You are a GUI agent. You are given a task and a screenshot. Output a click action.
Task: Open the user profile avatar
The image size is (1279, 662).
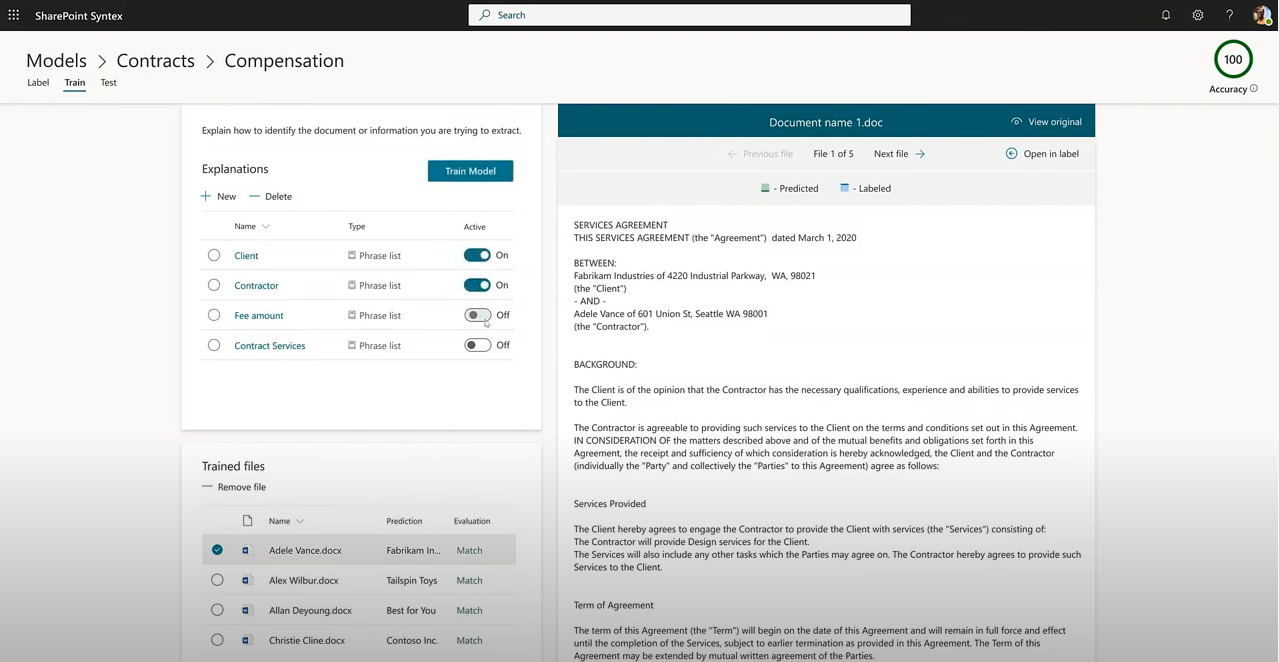coord(1261,15)
